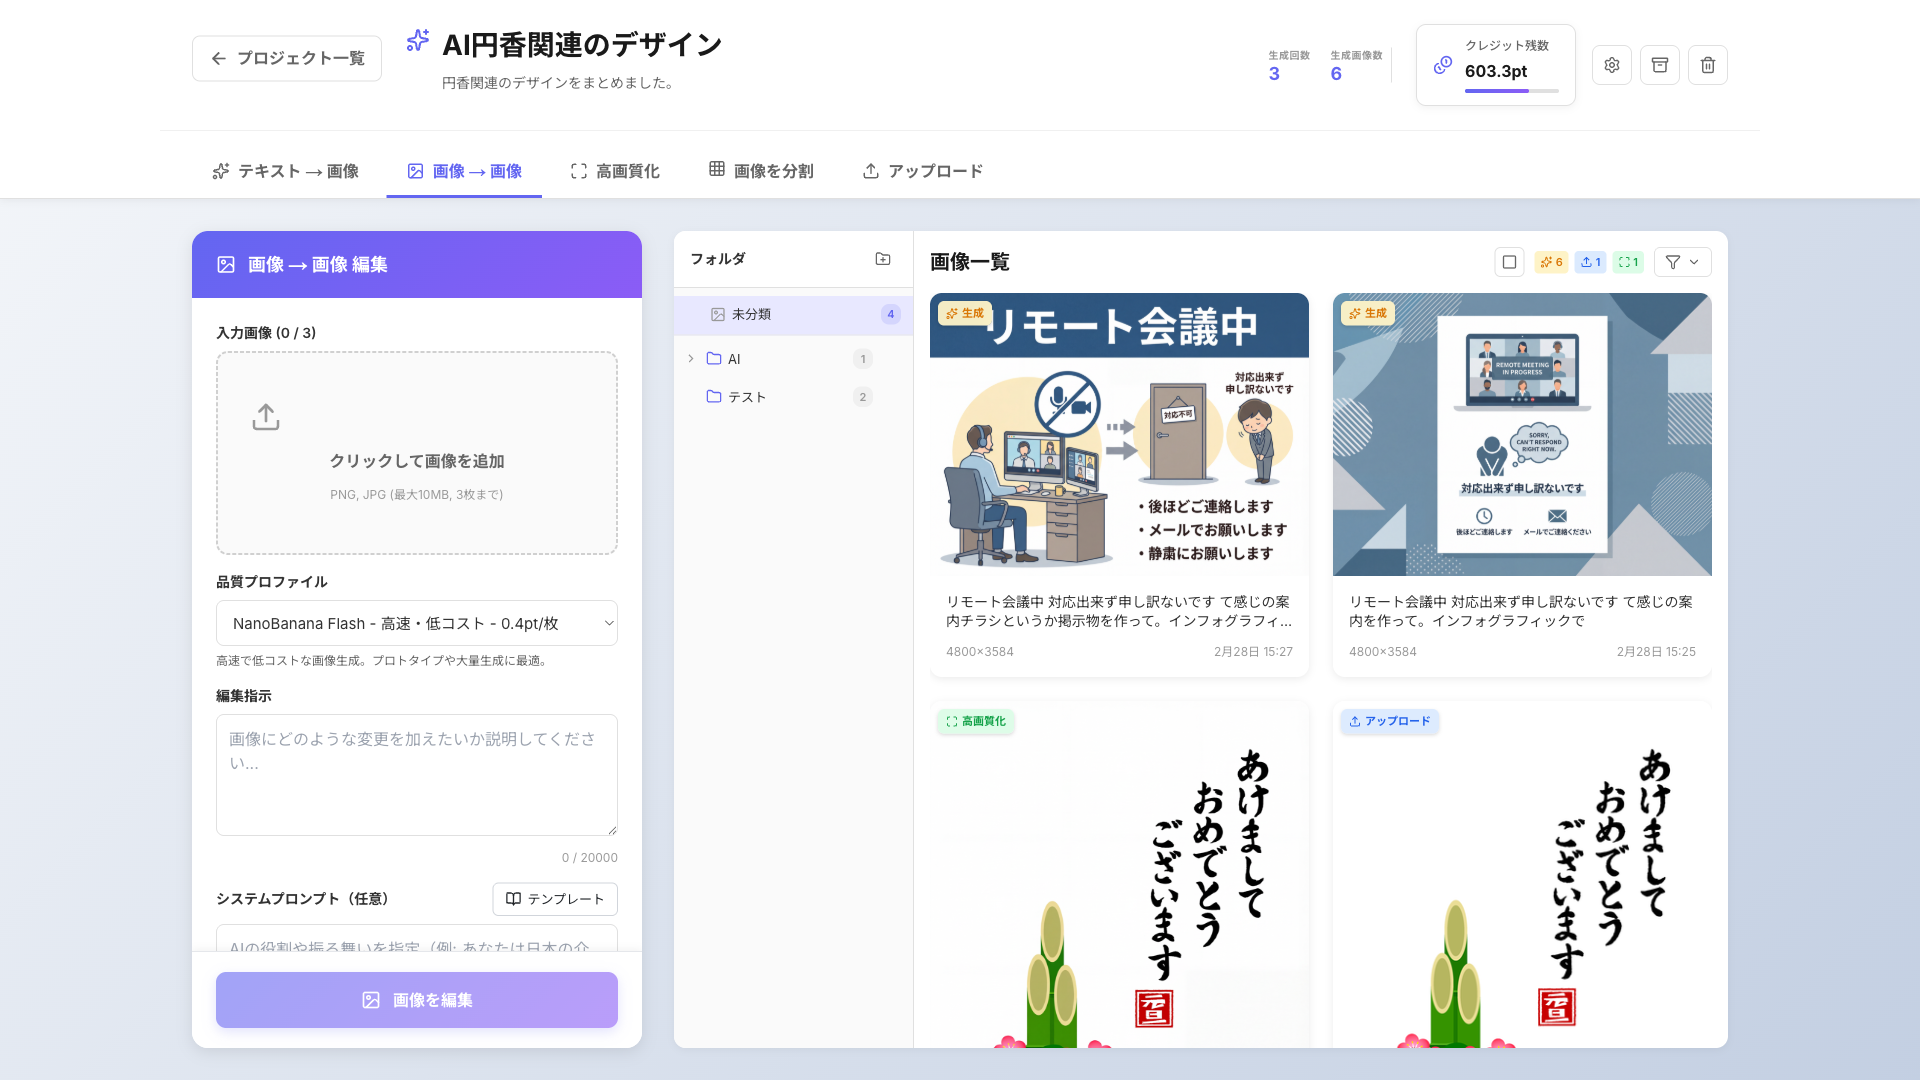Screen dimensions: 1920x1080
Task: Click the 画像→画像 編集 header icon
Action: coord(226,265)
